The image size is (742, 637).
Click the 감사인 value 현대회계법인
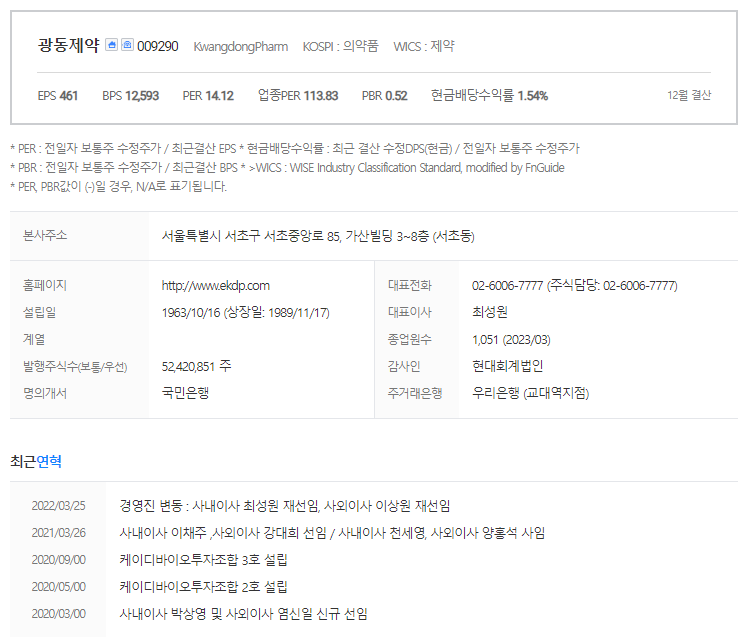tap(507, 366)
